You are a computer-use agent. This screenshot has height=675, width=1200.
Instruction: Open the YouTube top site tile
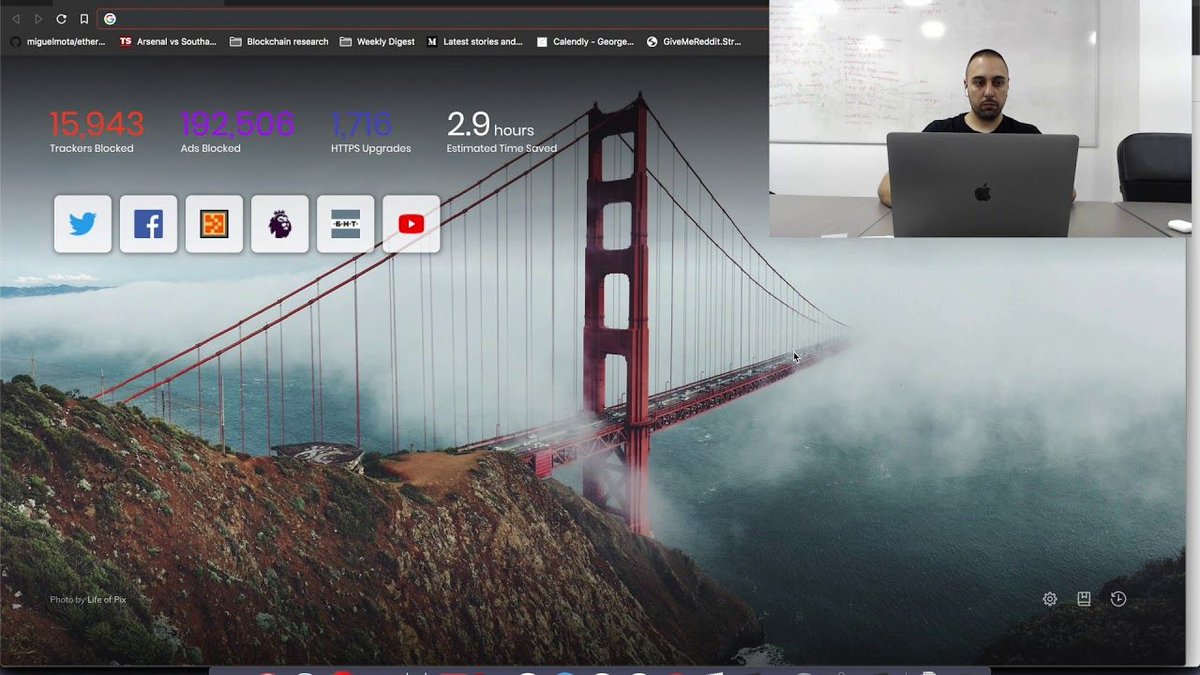click(x=411, y=224)
